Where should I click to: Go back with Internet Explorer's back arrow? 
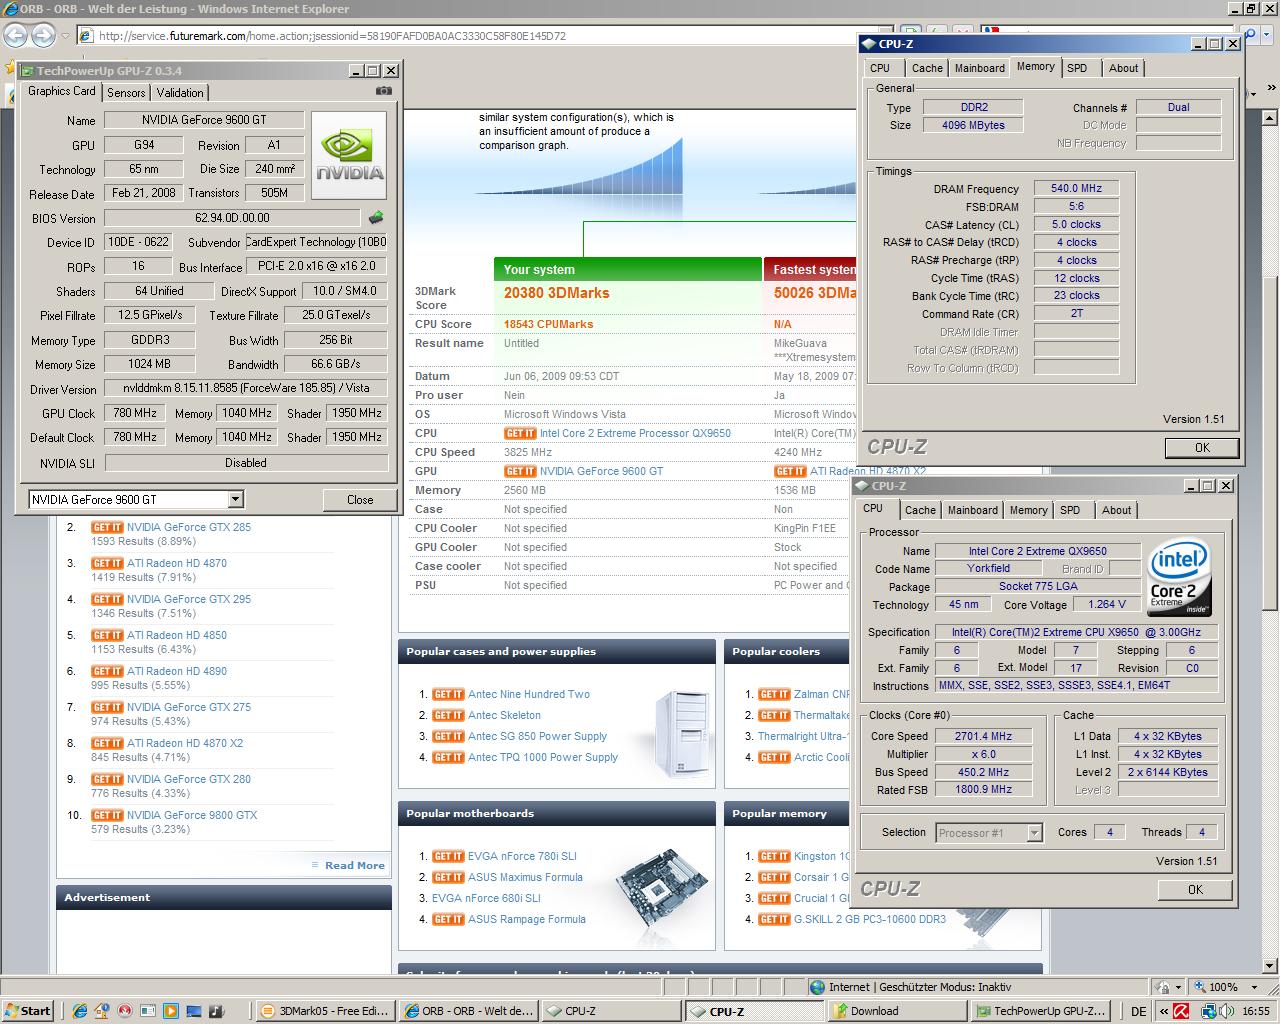[16, 35]
